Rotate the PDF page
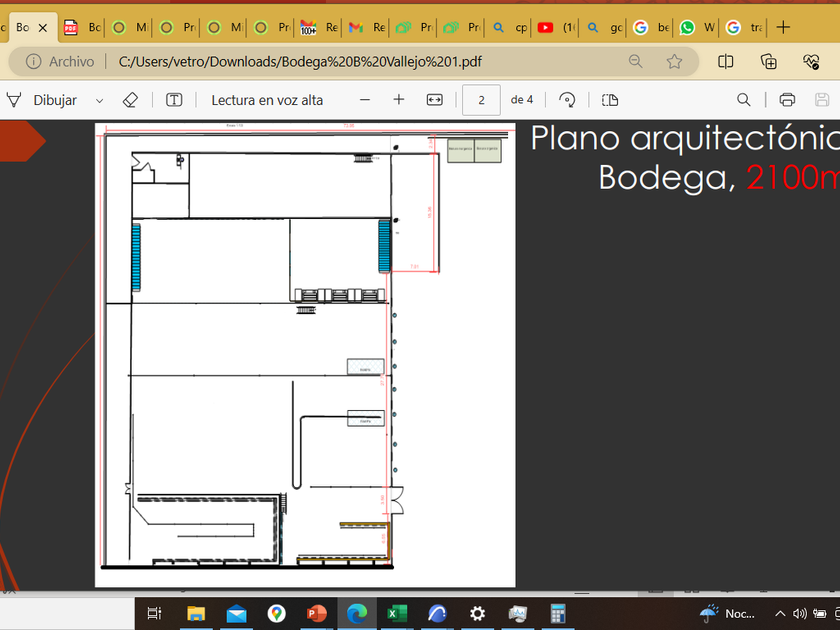This screenshot has height=630, width=840. tap(568, 100)
